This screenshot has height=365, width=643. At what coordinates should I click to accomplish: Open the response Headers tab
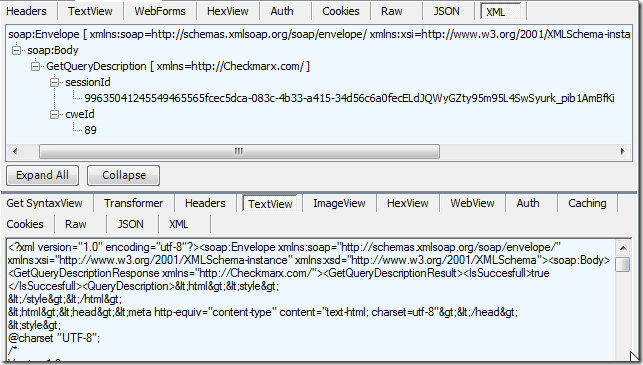click(205, 203)
